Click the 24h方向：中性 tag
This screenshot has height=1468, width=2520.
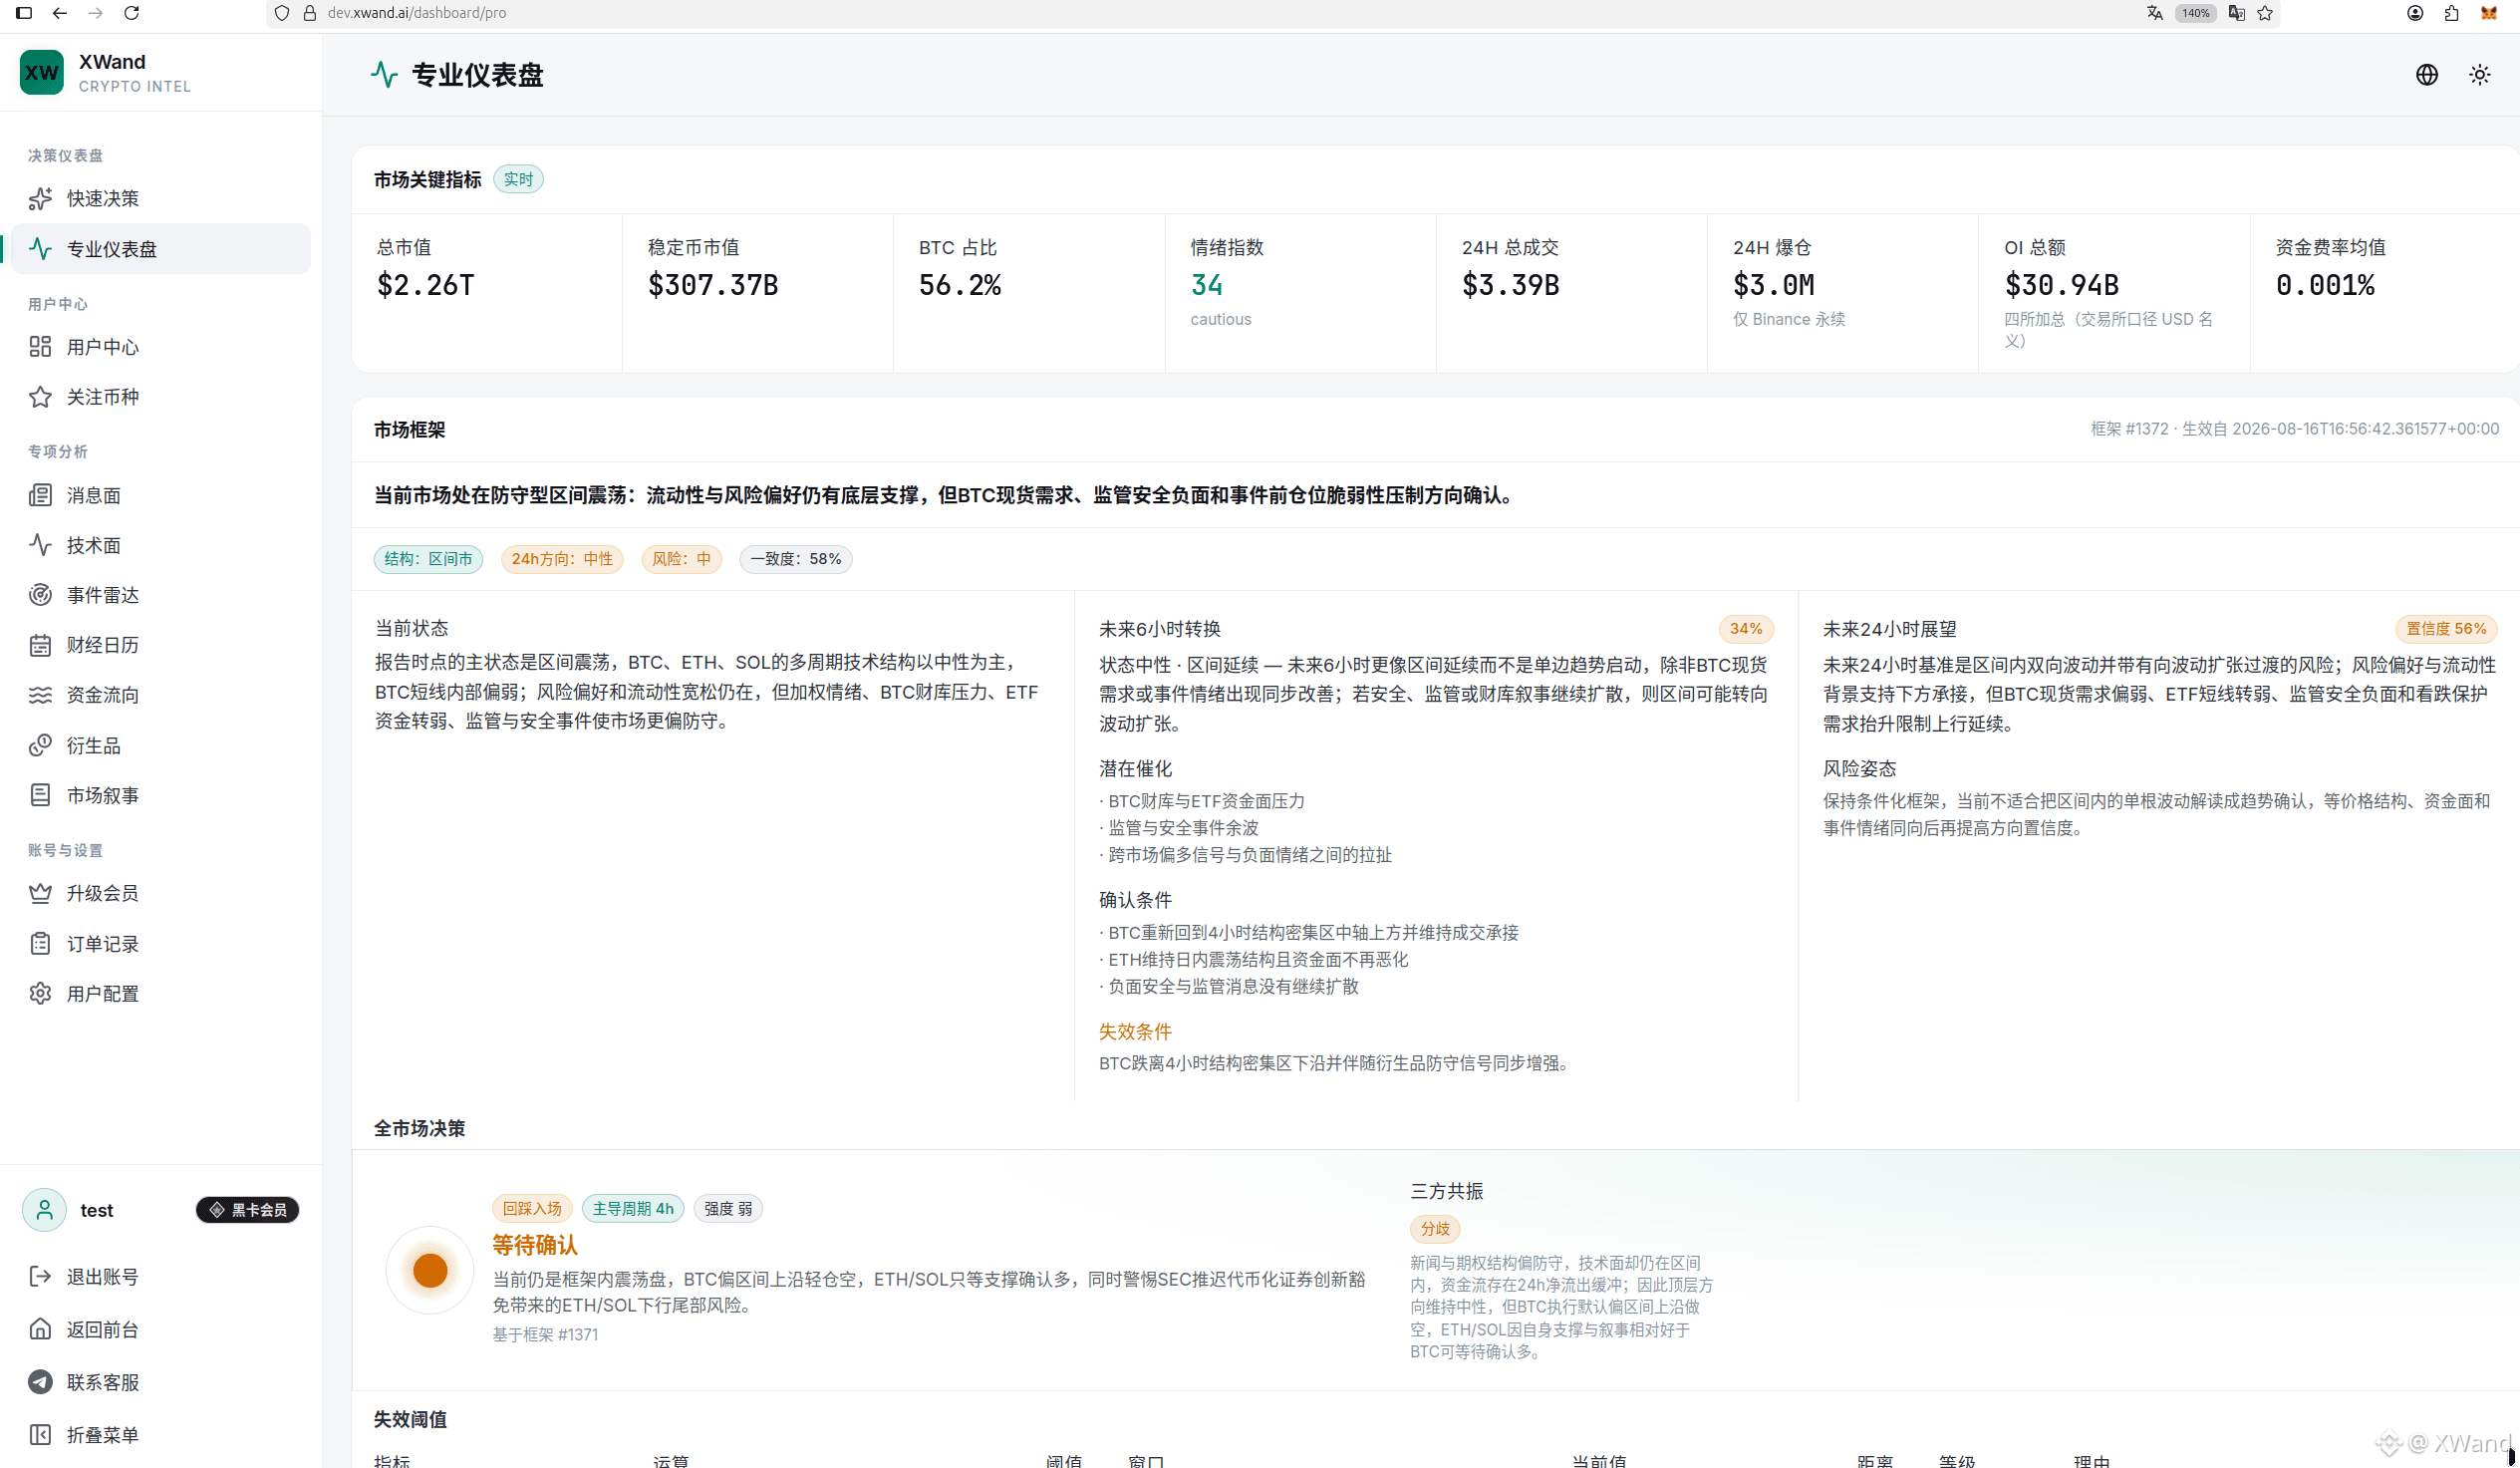tap(562, 559)
